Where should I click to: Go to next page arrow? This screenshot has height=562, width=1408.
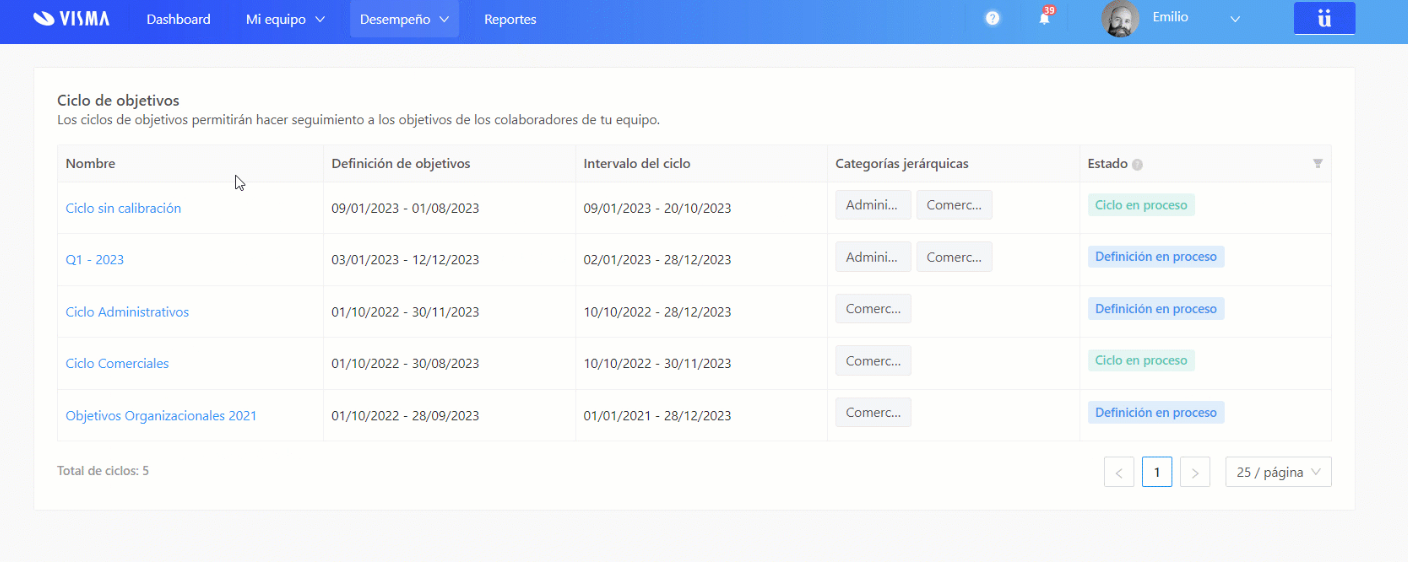click(x=1195, y=472)
